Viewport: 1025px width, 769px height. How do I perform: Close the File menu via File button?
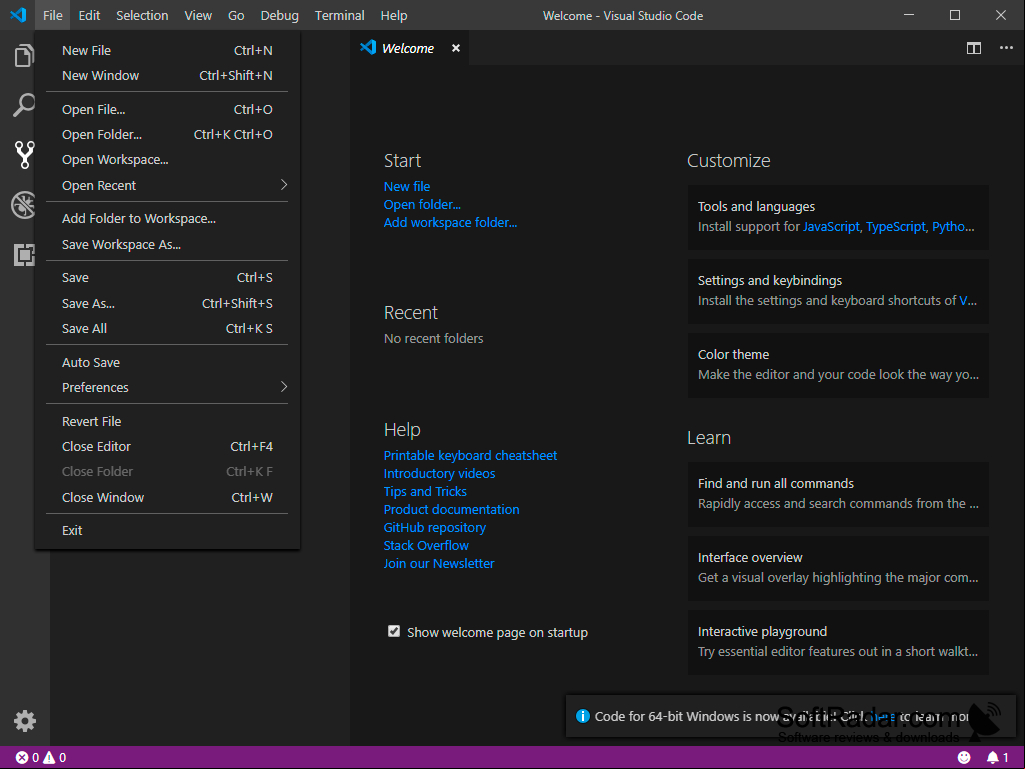pos(53,15)
